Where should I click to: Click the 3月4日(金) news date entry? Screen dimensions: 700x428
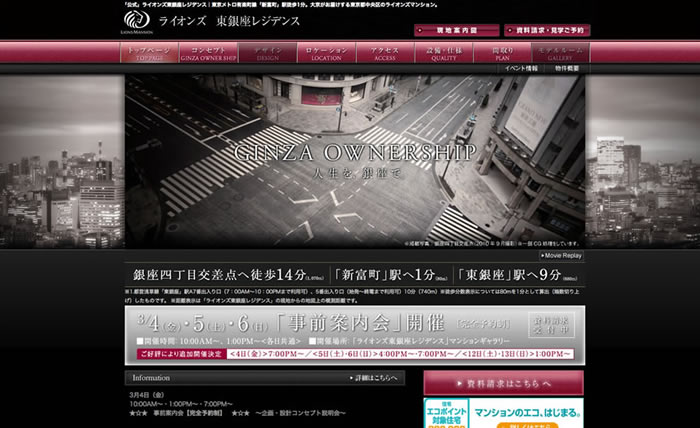pos(146,395)
